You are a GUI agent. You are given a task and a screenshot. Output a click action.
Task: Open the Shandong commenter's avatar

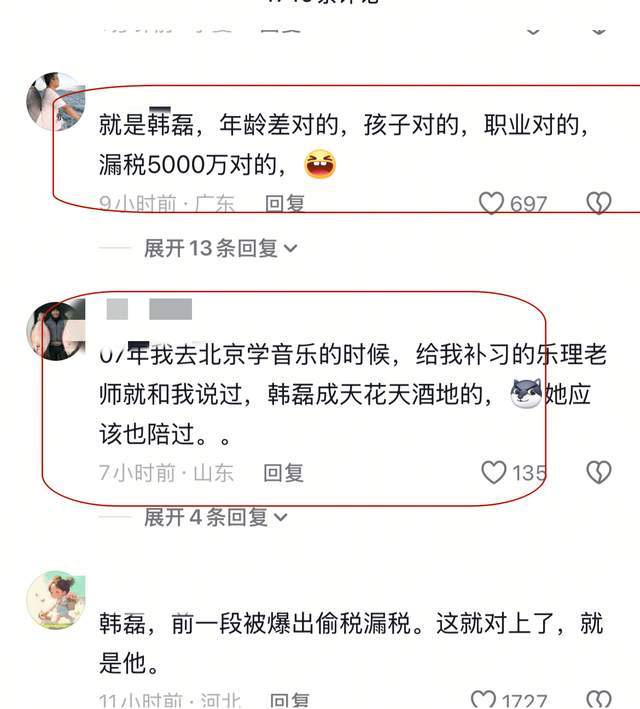click(56, 331)
